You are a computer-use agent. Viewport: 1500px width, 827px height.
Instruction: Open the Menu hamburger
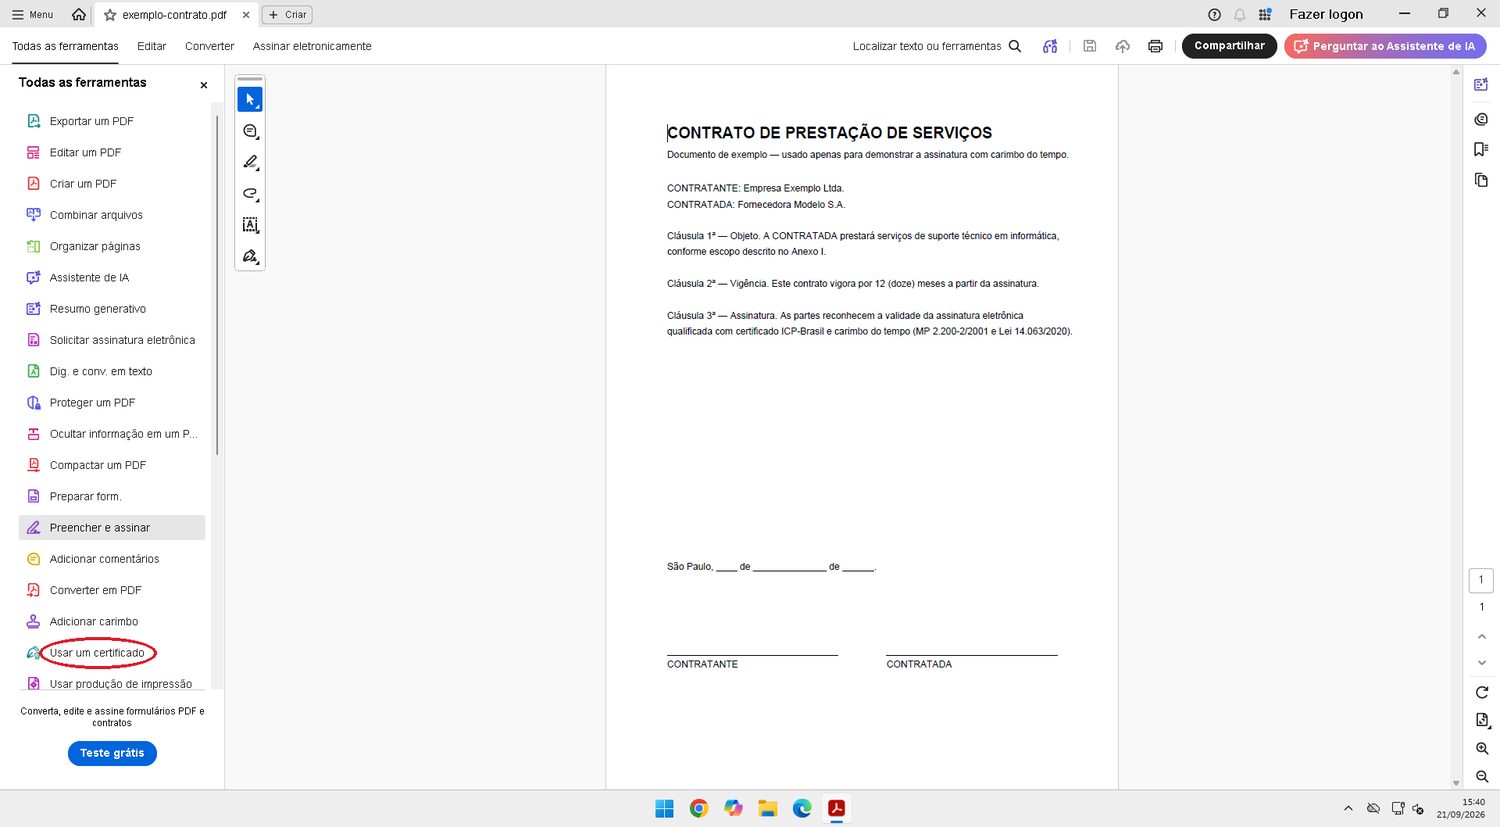click(x=32, y=14)
